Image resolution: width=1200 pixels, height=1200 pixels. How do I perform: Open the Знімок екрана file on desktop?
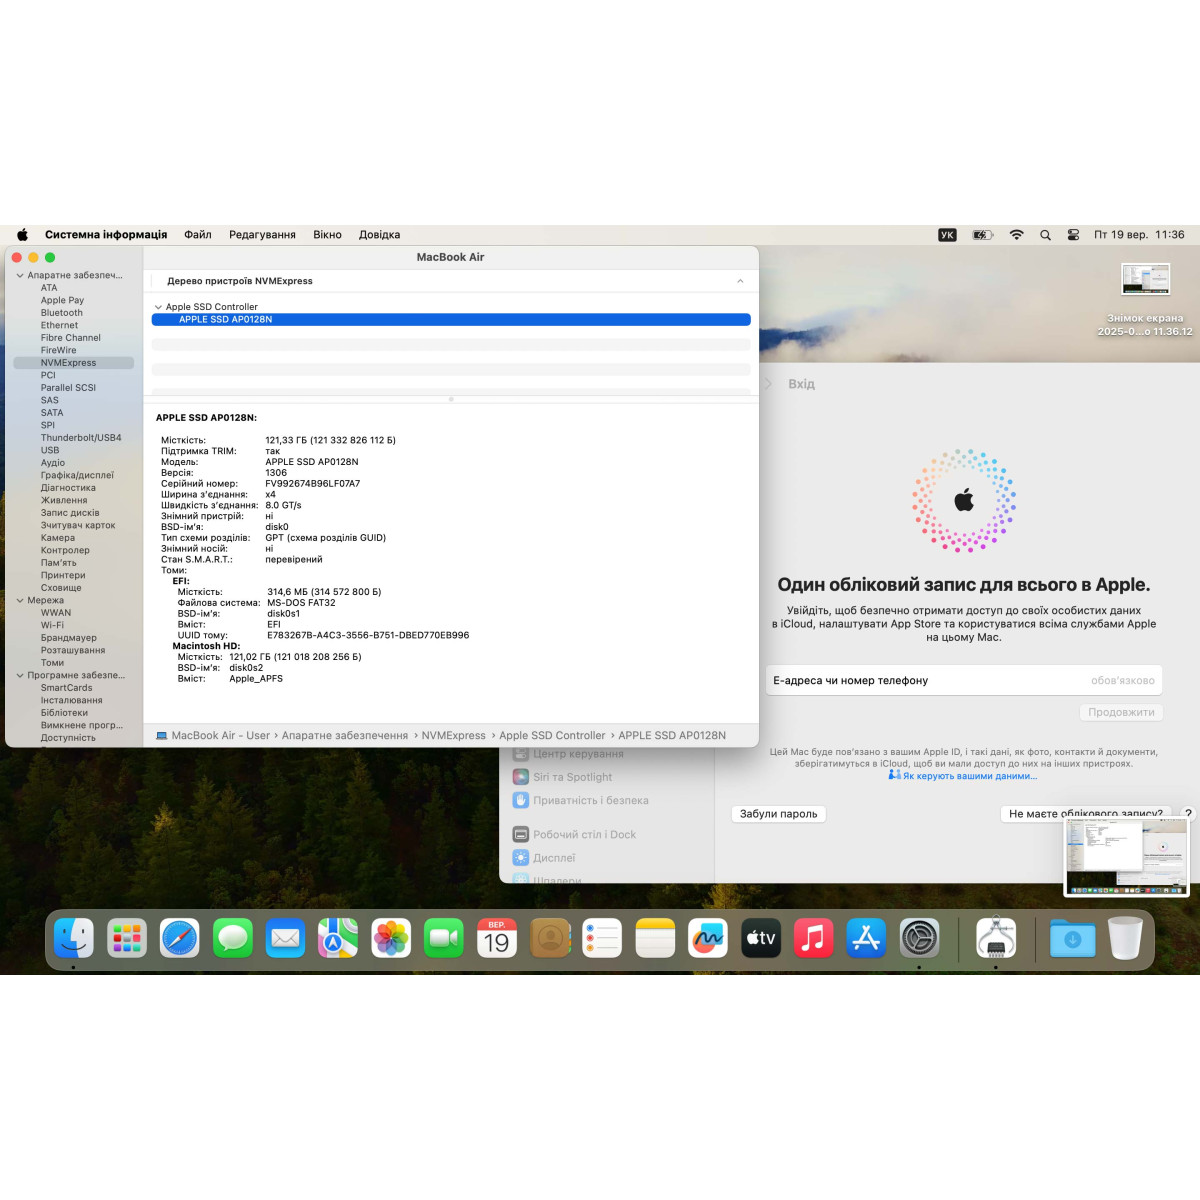(1145, 299)
